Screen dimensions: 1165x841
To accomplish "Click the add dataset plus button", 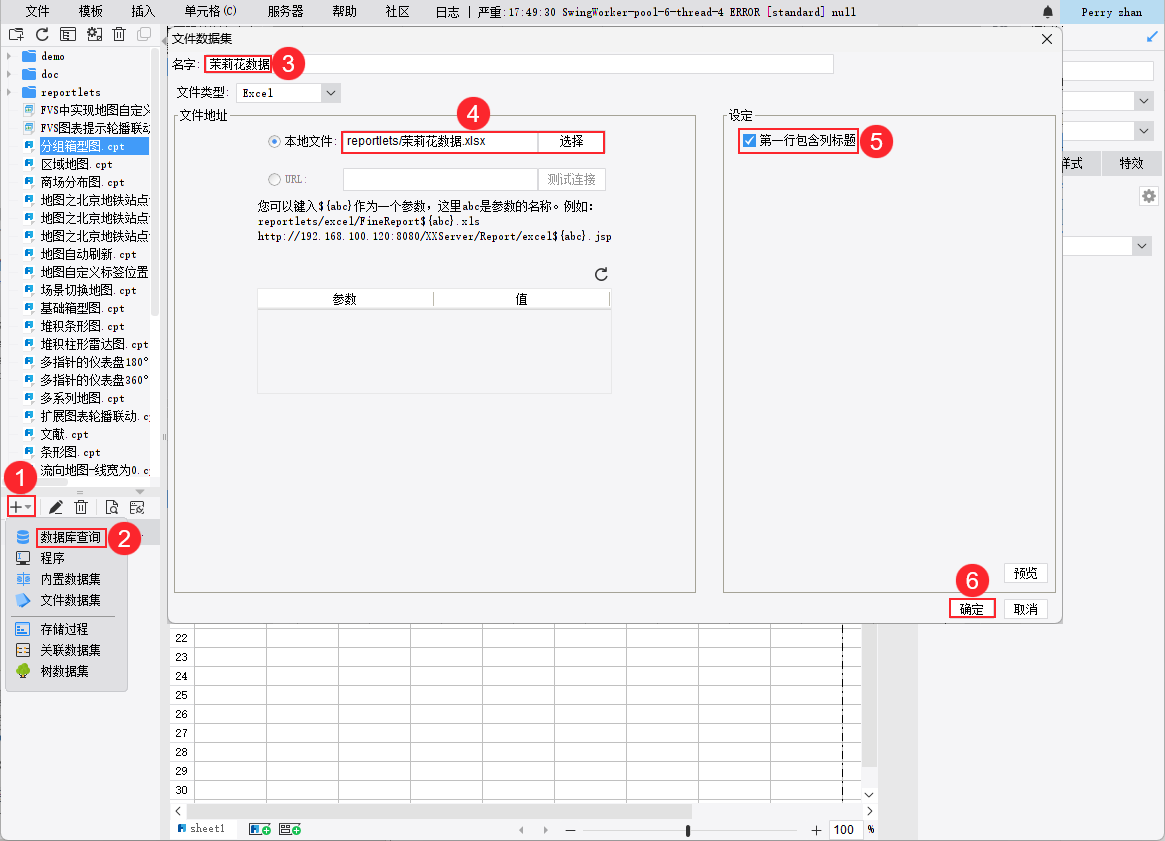I will tap(20, 507).
